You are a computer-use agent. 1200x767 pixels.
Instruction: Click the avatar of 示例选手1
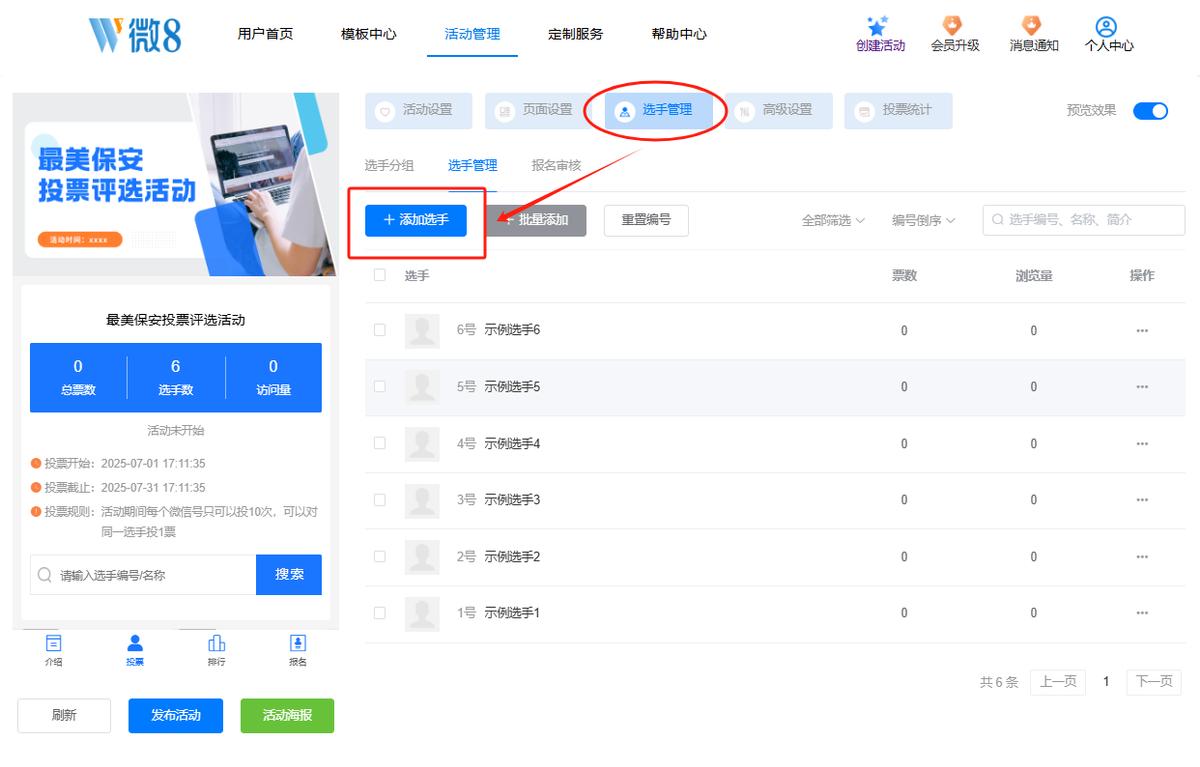pyautogui.click(x=422, y=613)
